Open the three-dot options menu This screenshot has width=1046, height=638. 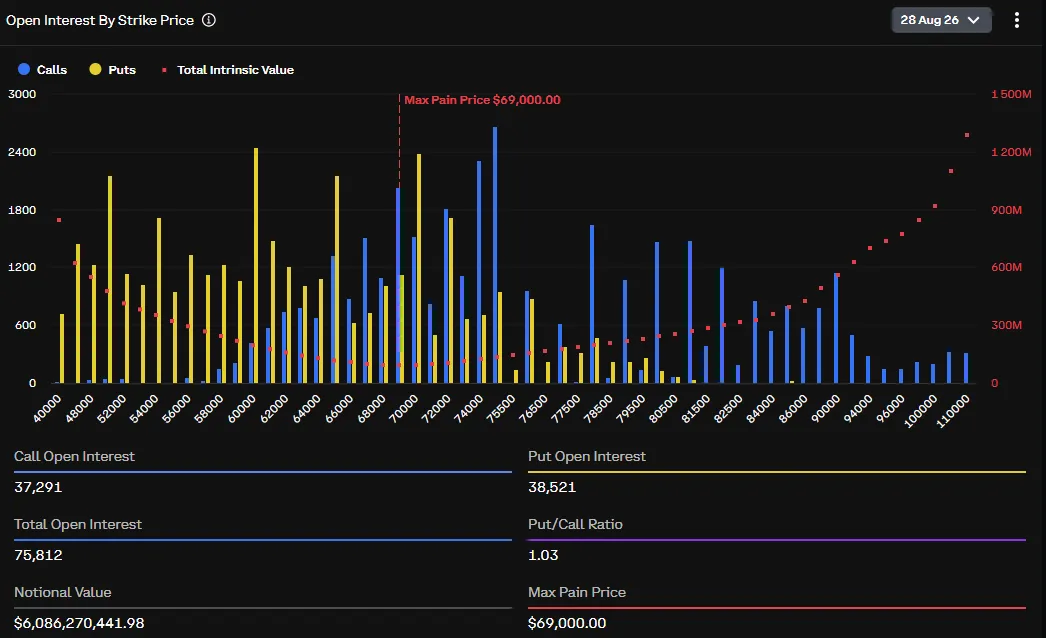pyautogui.click(x=1017, y=20)
